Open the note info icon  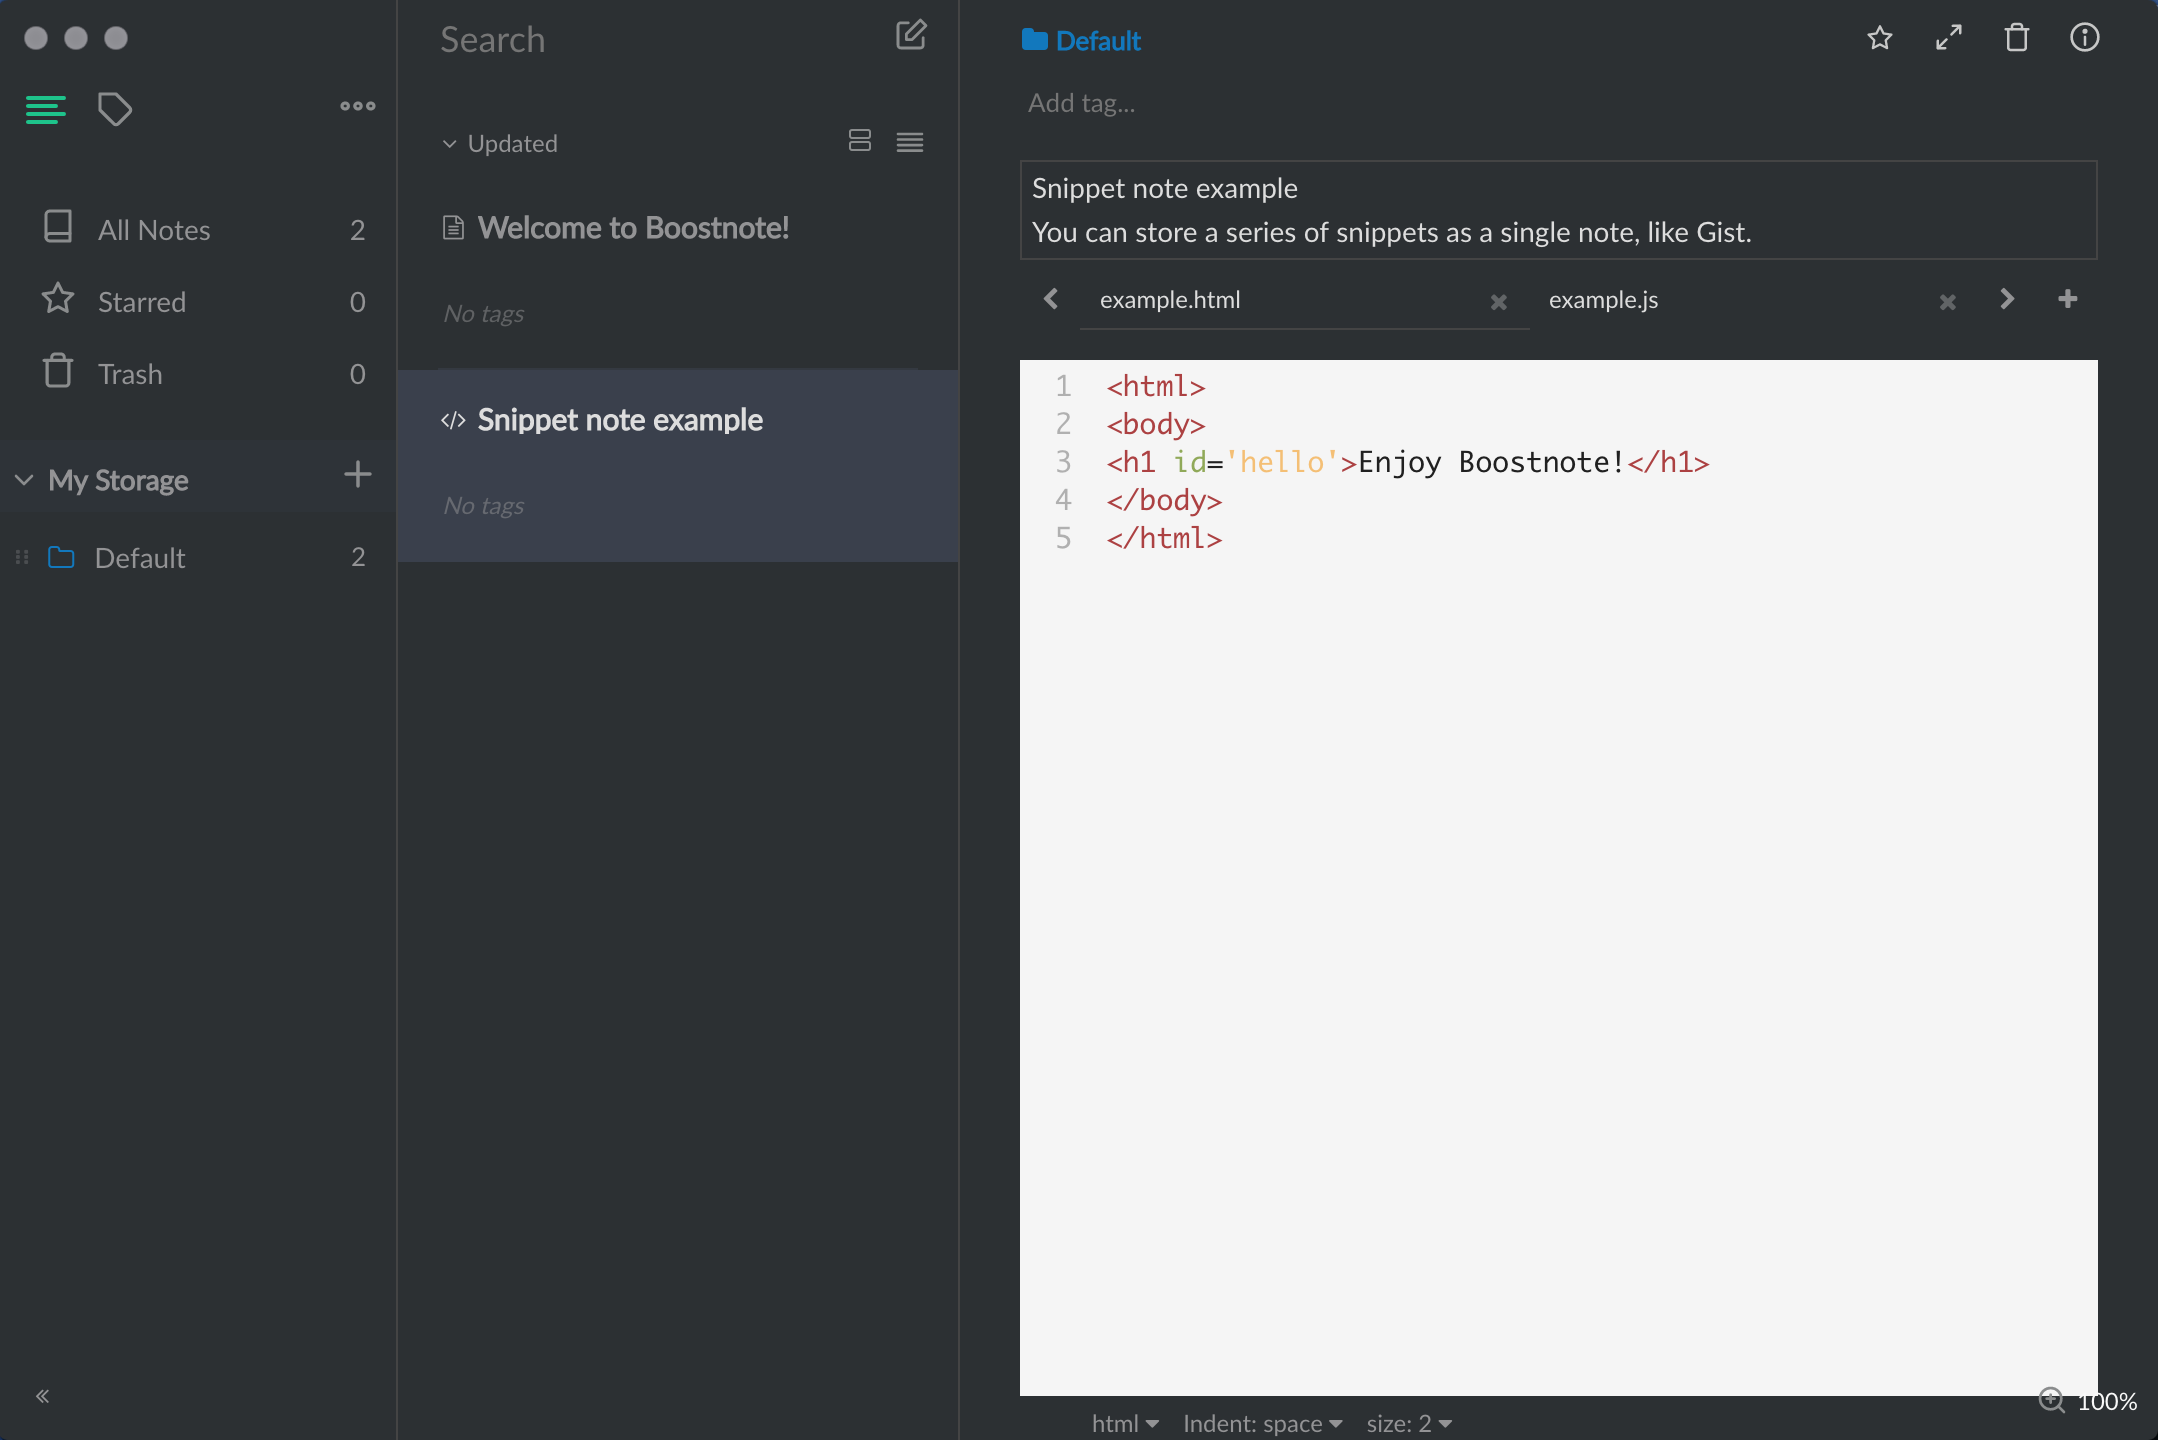2084,38
